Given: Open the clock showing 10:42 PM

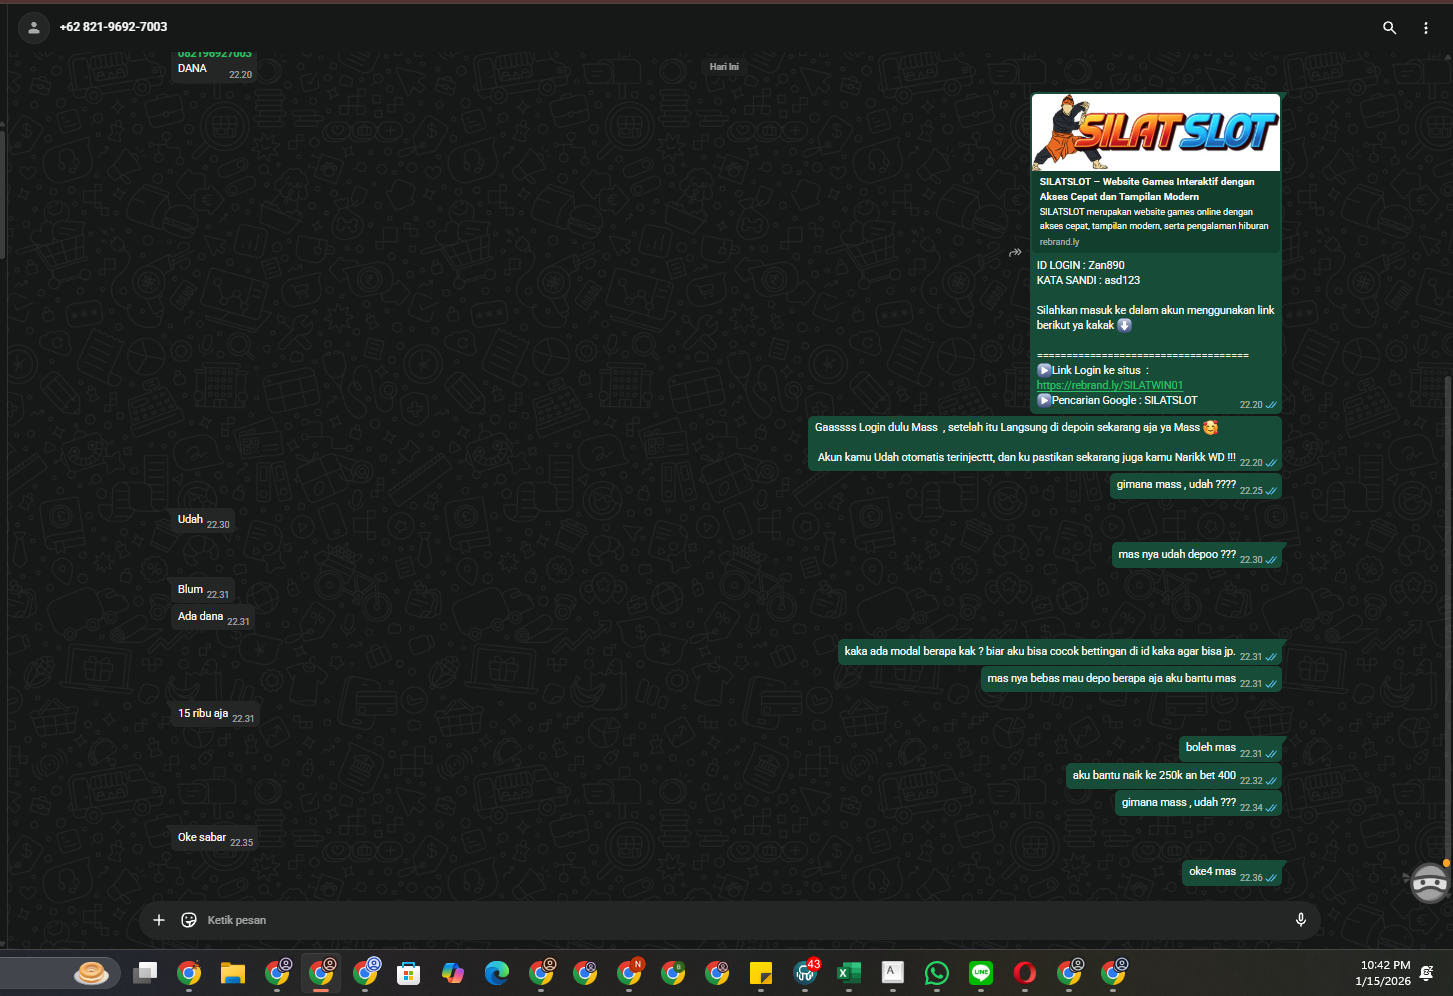Looking at the screenshot, I should (1383, 973).
